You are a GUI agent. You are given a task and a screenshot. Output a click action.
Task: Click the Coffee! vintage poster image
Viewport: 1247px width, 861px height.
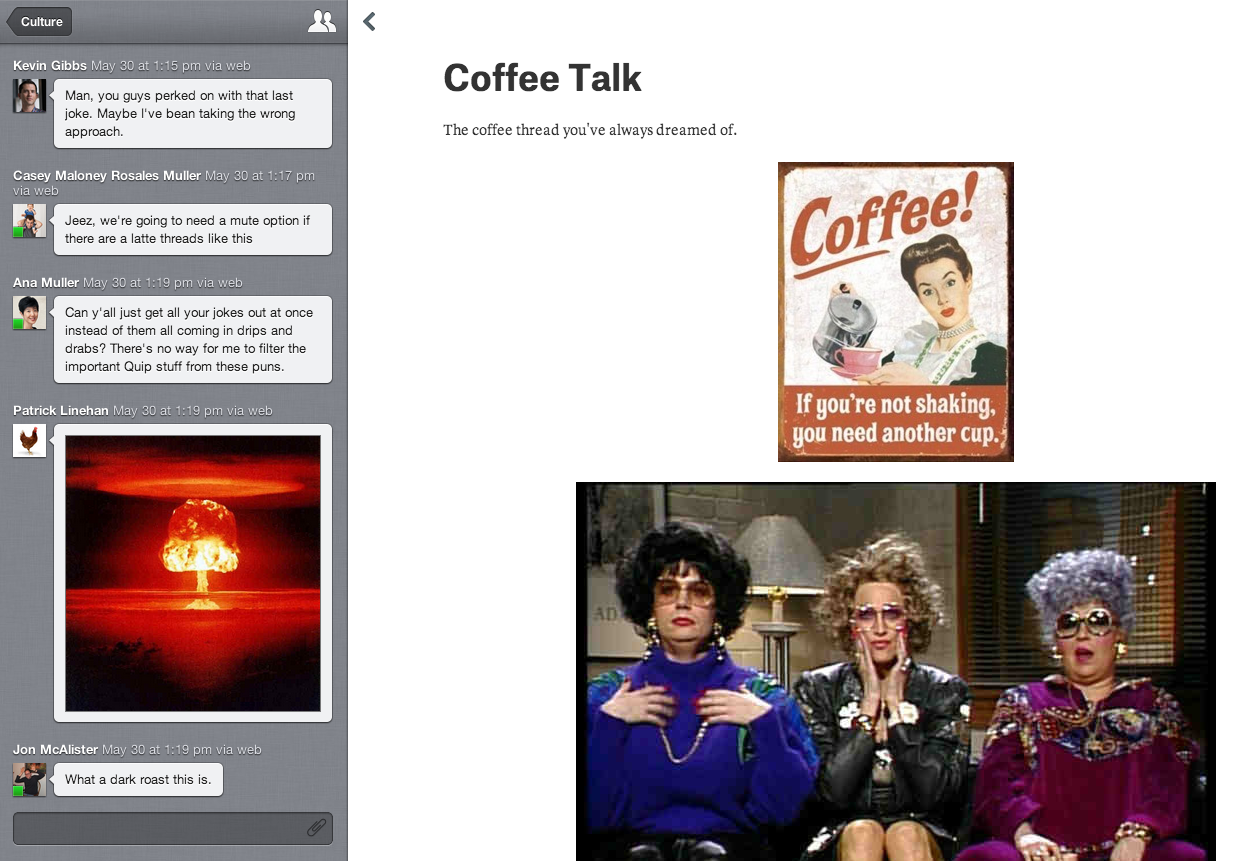tap(896, 312)
